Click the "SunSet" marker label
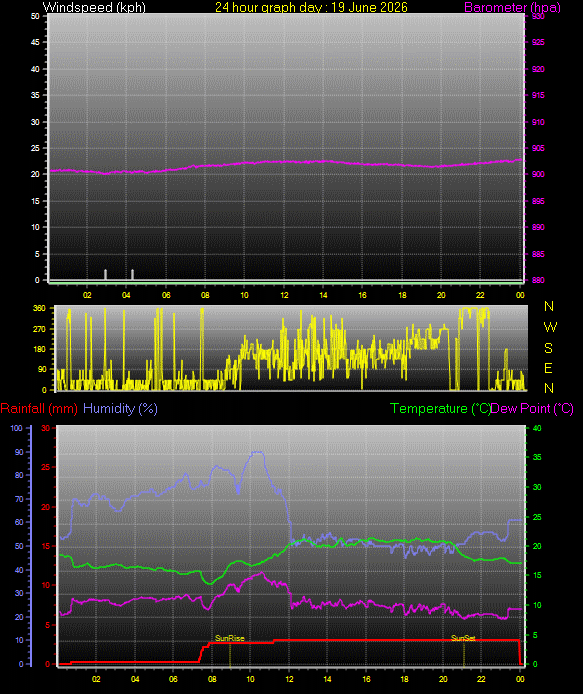Image resolution: width=583 pixels, height=694 pixels. pyautogui.click(x=463, y=638)
